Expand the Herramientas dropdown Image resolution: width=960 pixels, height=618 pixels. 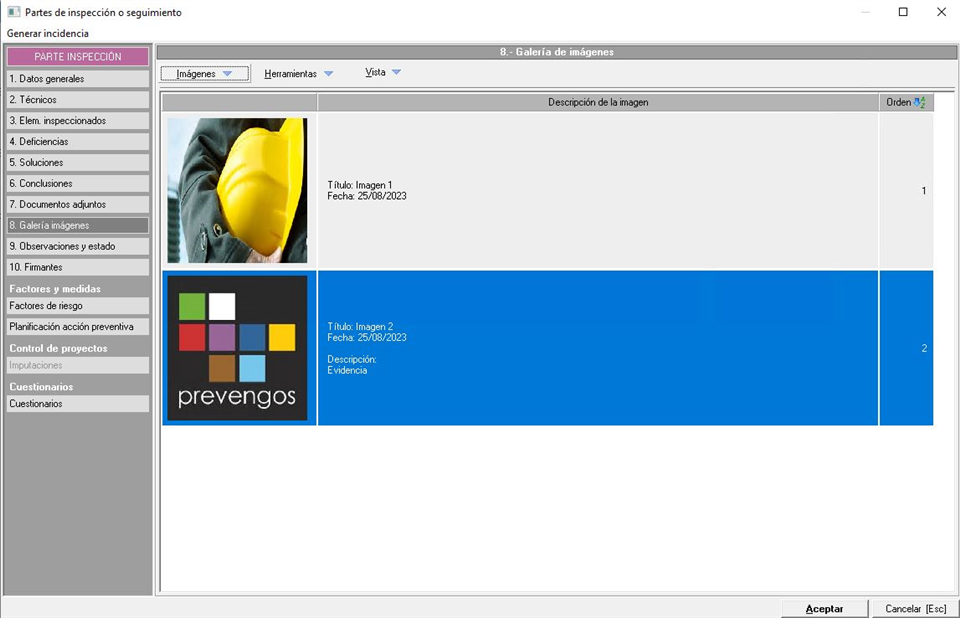coord(298,74)
